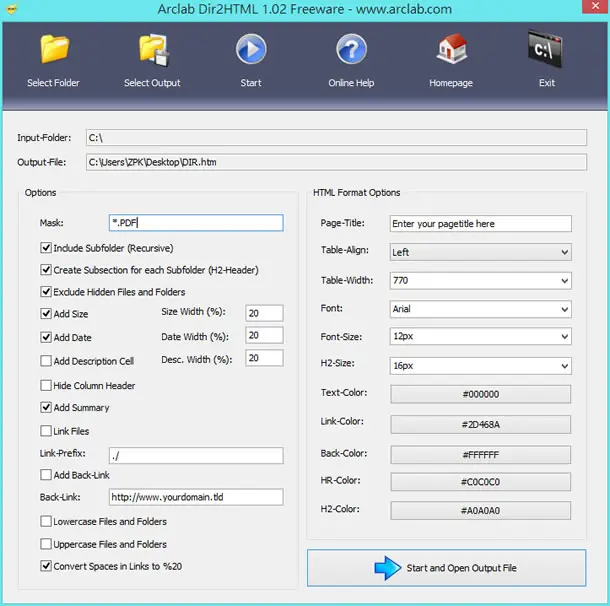Pick Text-Color #000000 swatch button
The width and height of the screenshot is (610, 606).
pos(480,394)
